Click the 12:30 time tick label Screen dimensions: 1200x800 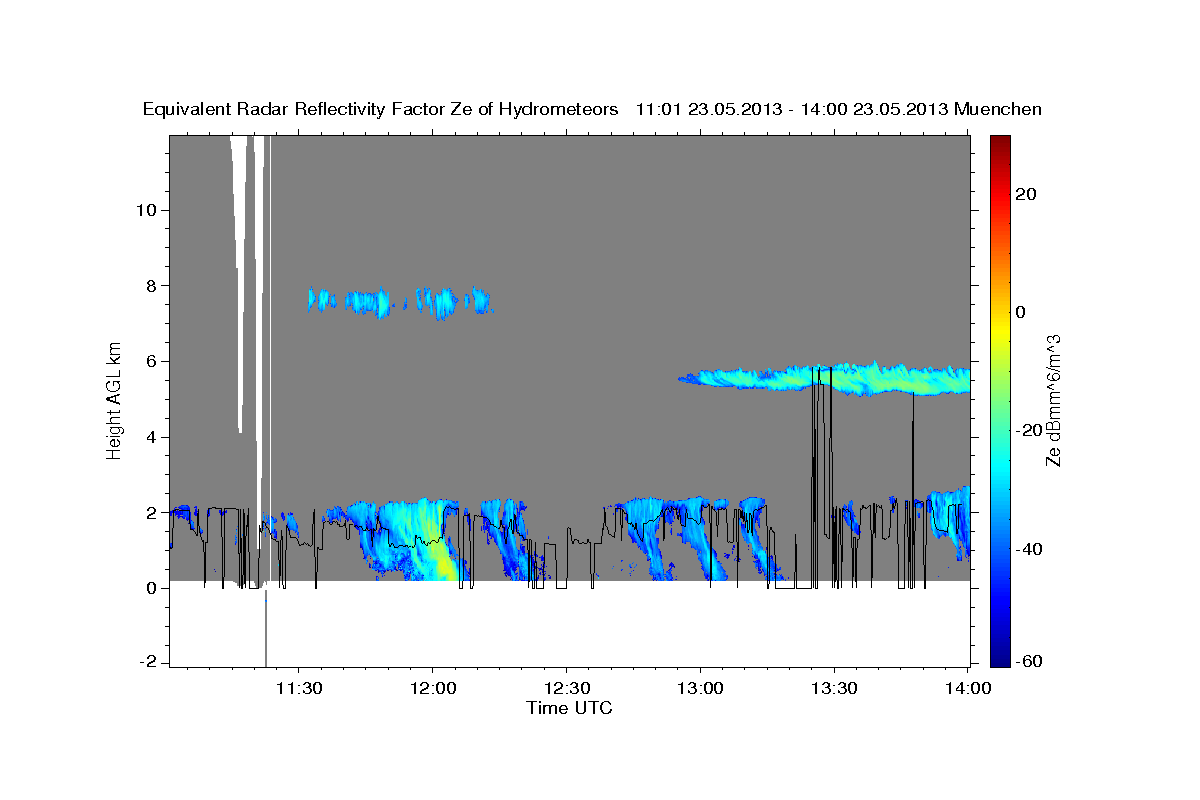click(x=566, y=688)
